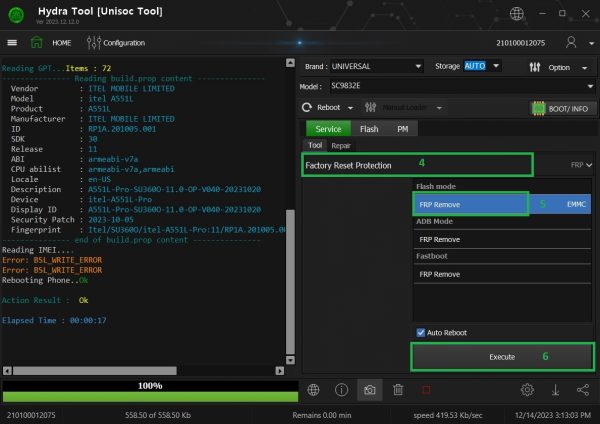Image resolution: width=600 pixels, height=424 pixels.
Task: Select Fastboot FRP Remove
Action: click(x=502, y=274)
